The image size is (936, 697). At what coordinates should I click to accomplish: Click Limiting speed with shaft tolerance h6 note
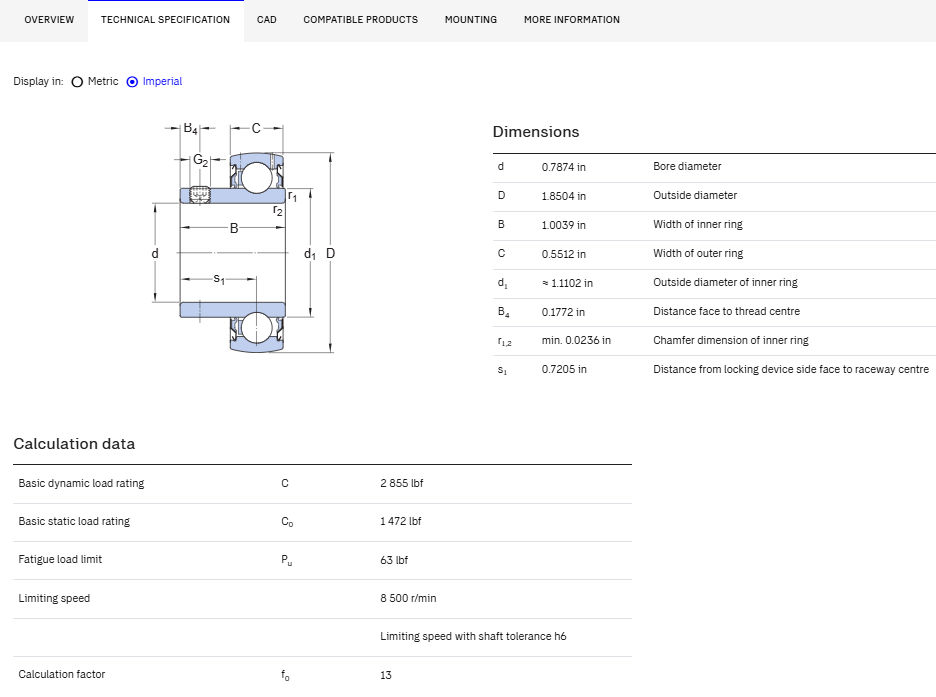[x=473, y=637]
